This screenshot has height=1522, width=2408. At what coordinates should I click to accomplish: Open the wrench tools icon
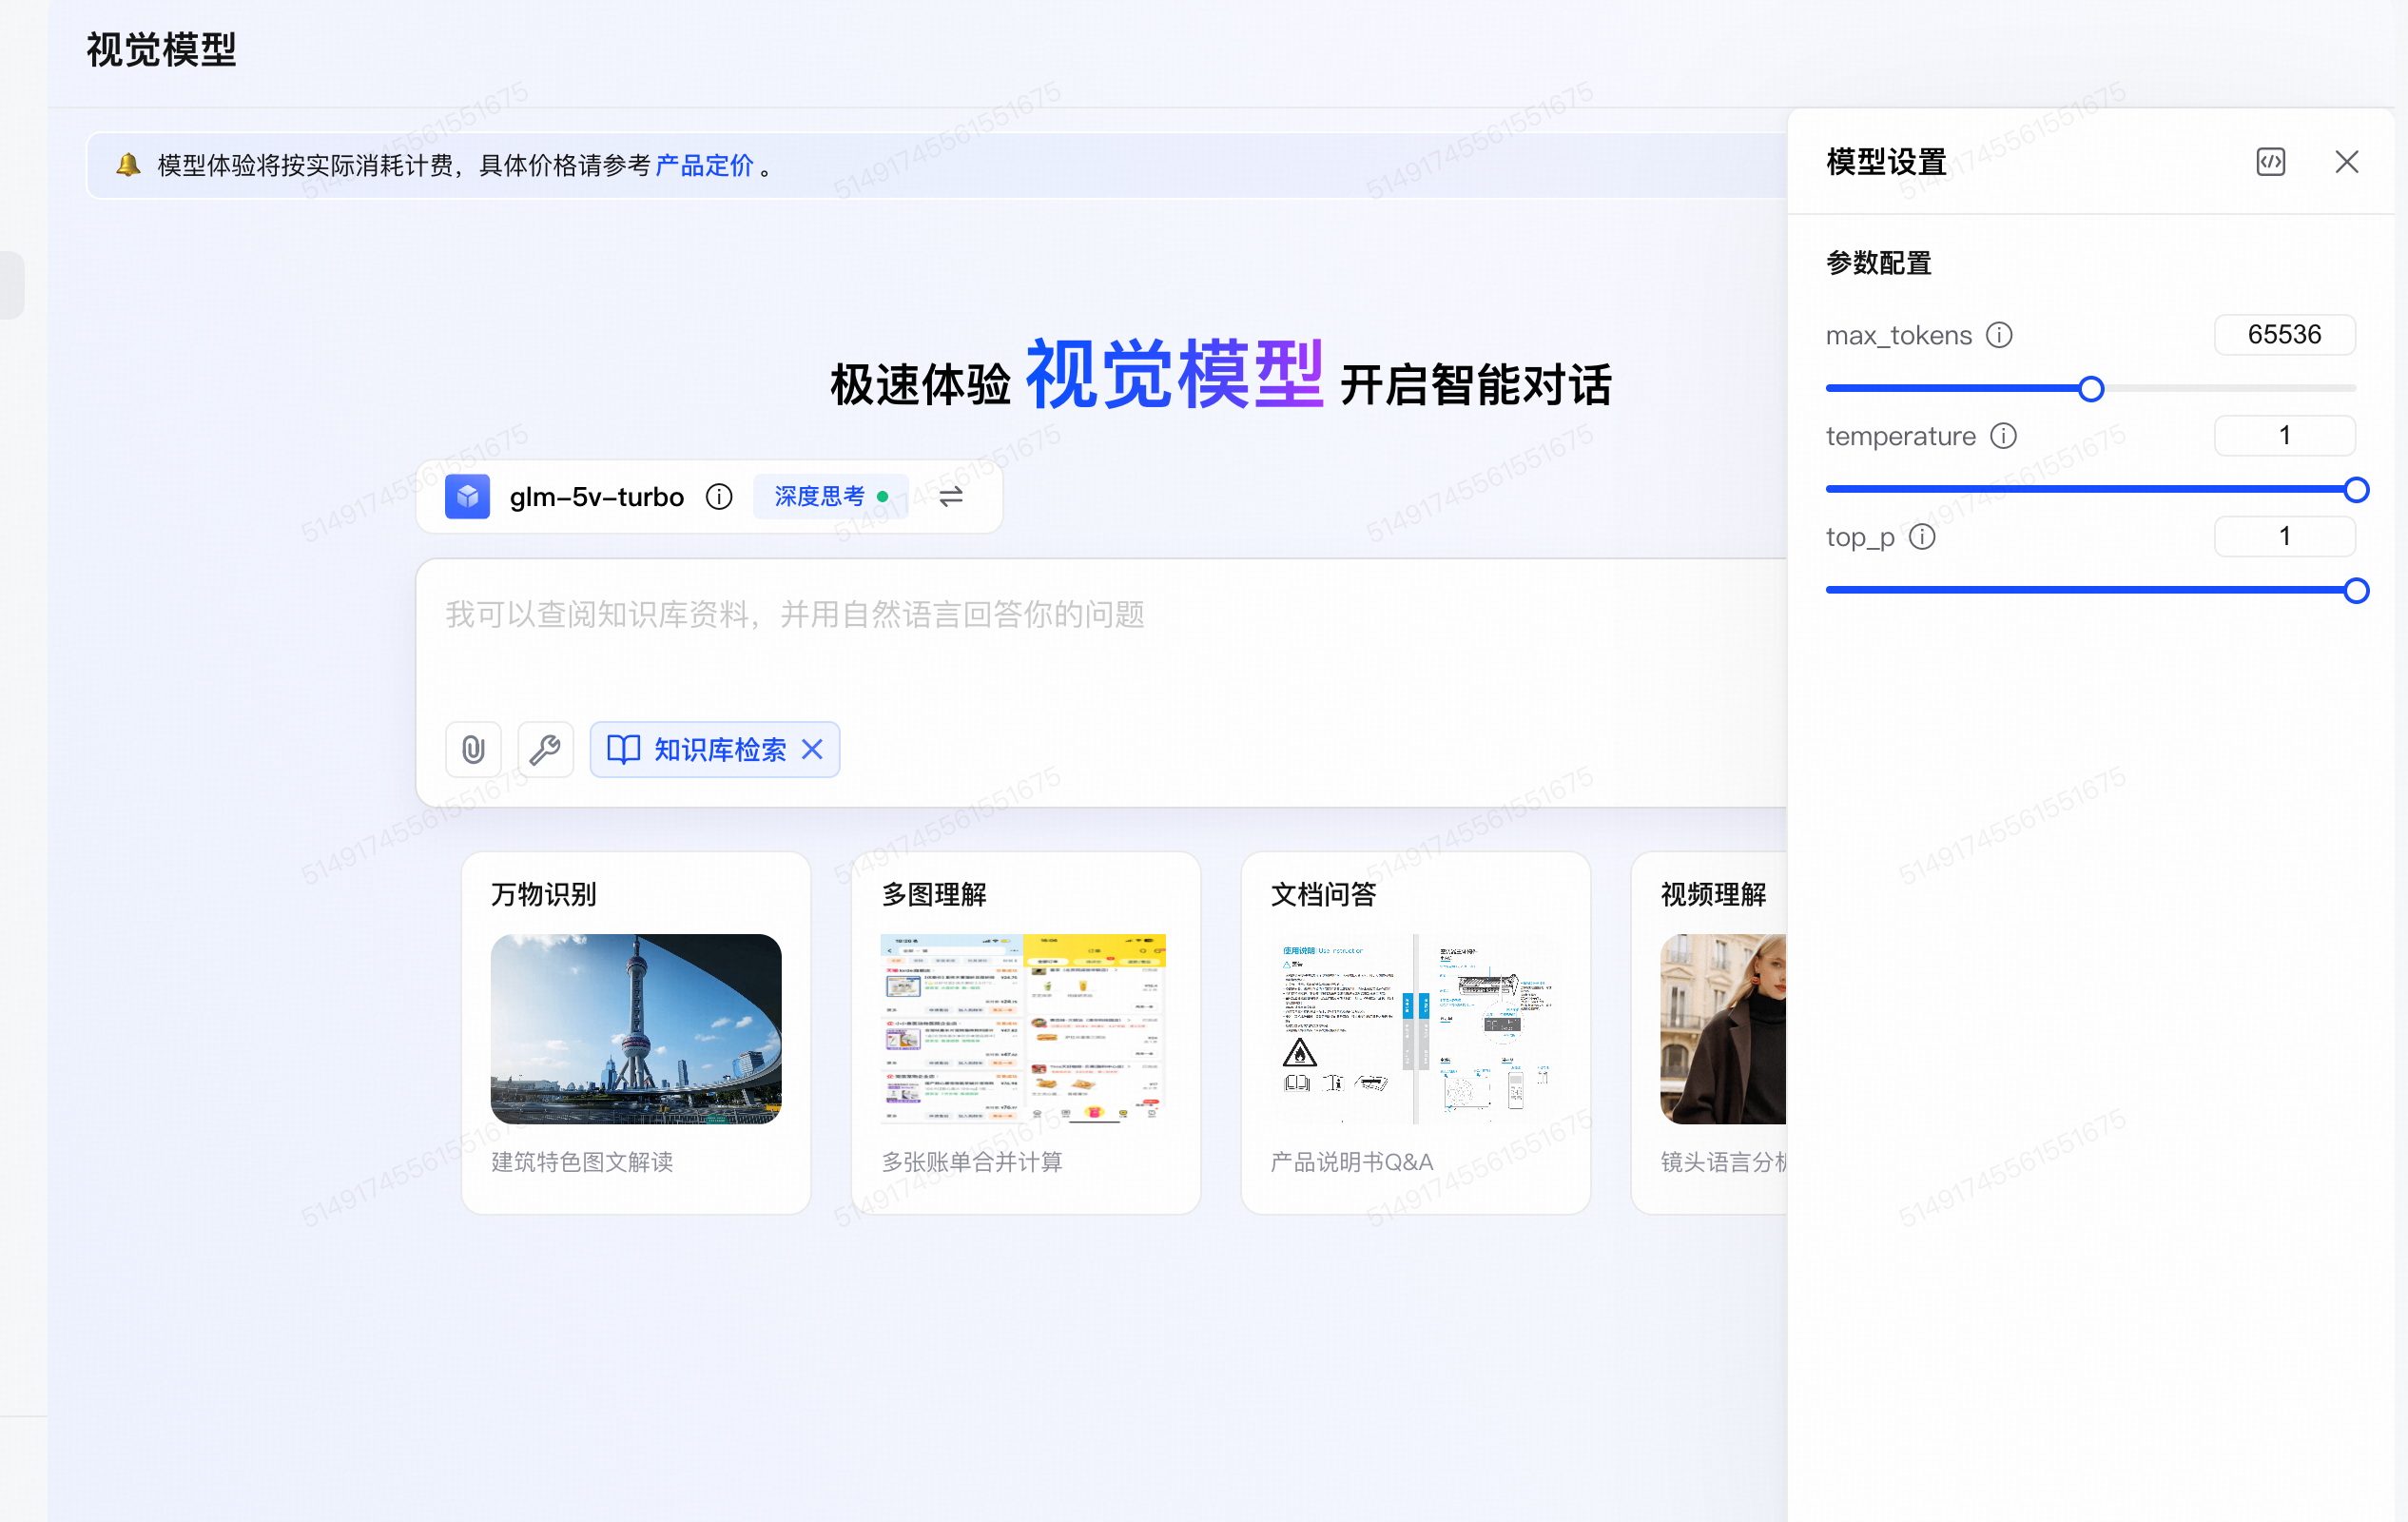545,749
